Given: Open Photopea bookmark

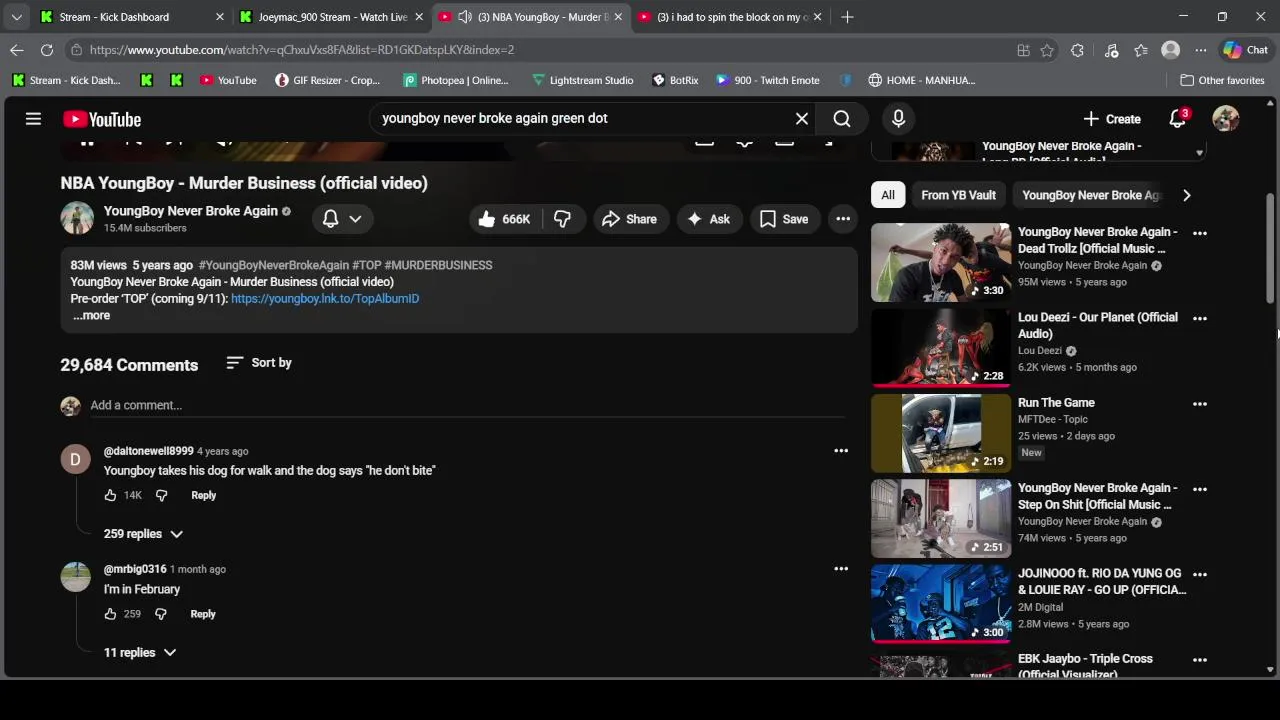Looking at the screenshot, I should (456, 80).
